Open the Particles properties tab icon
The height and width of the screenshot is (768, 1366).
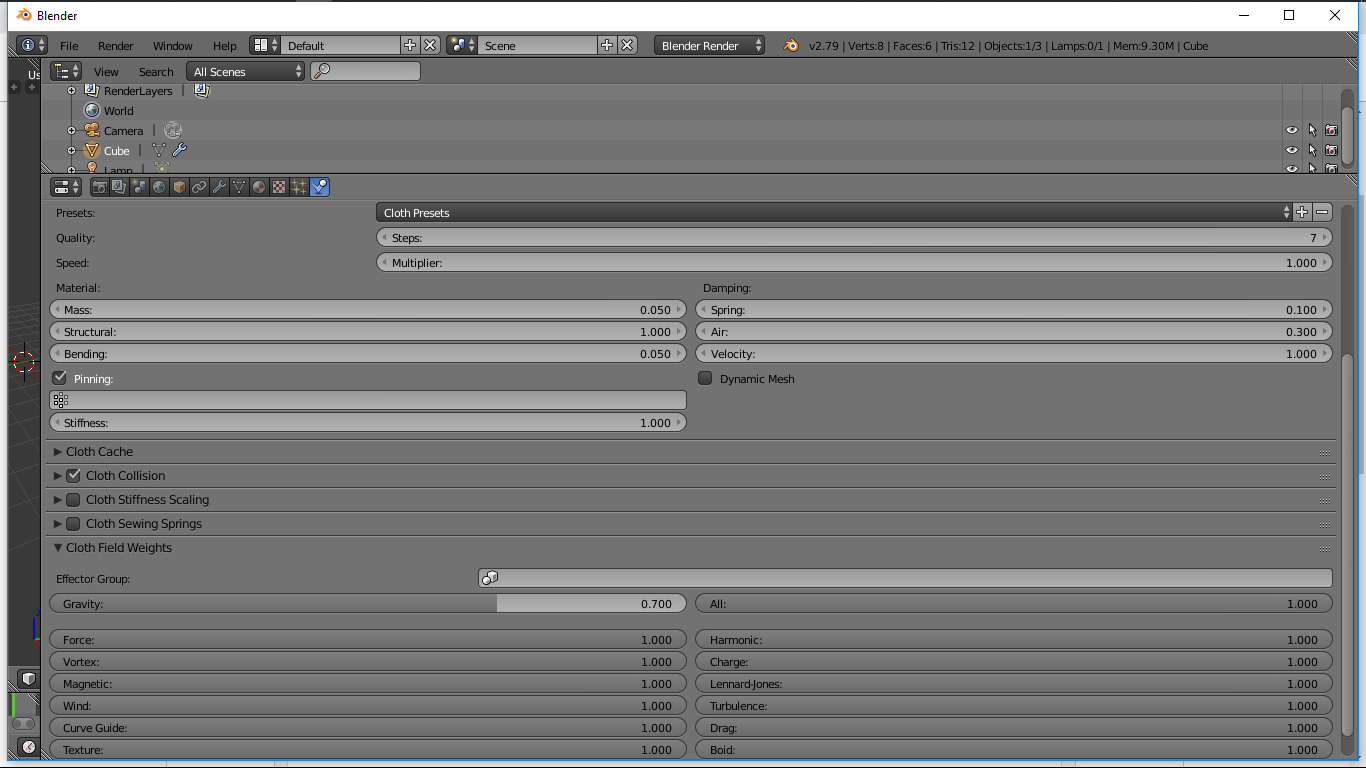click(299, 187)
